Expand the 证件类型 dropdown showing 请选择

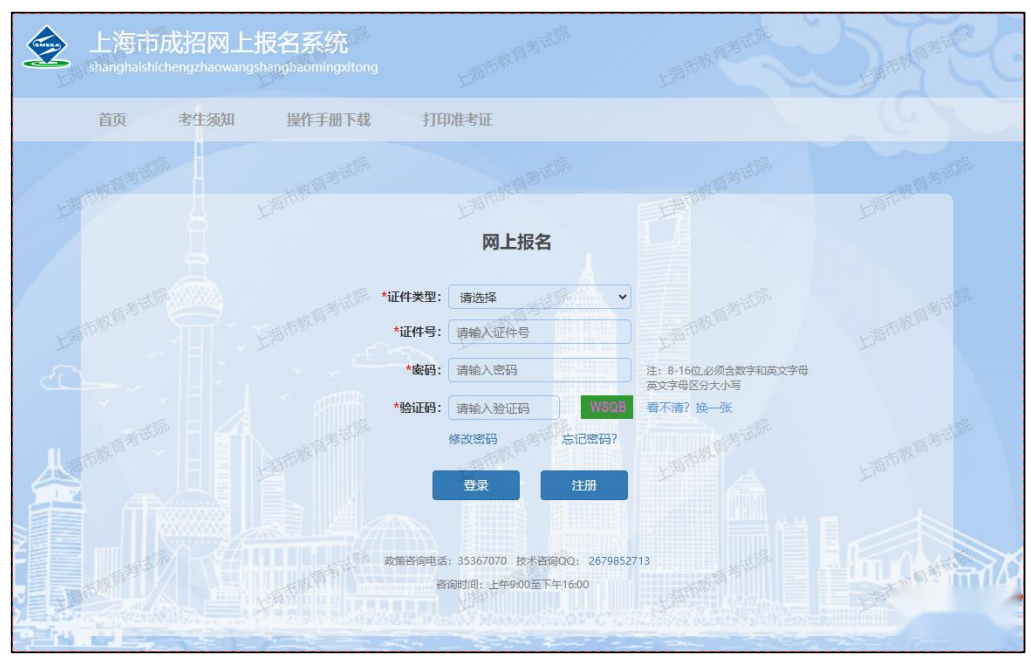point(540,297)
